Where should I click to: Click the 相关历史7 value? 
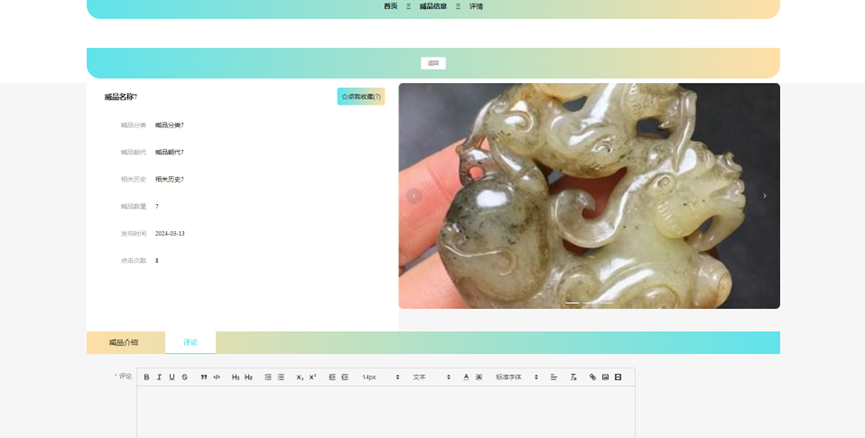[x=169, y=179]
